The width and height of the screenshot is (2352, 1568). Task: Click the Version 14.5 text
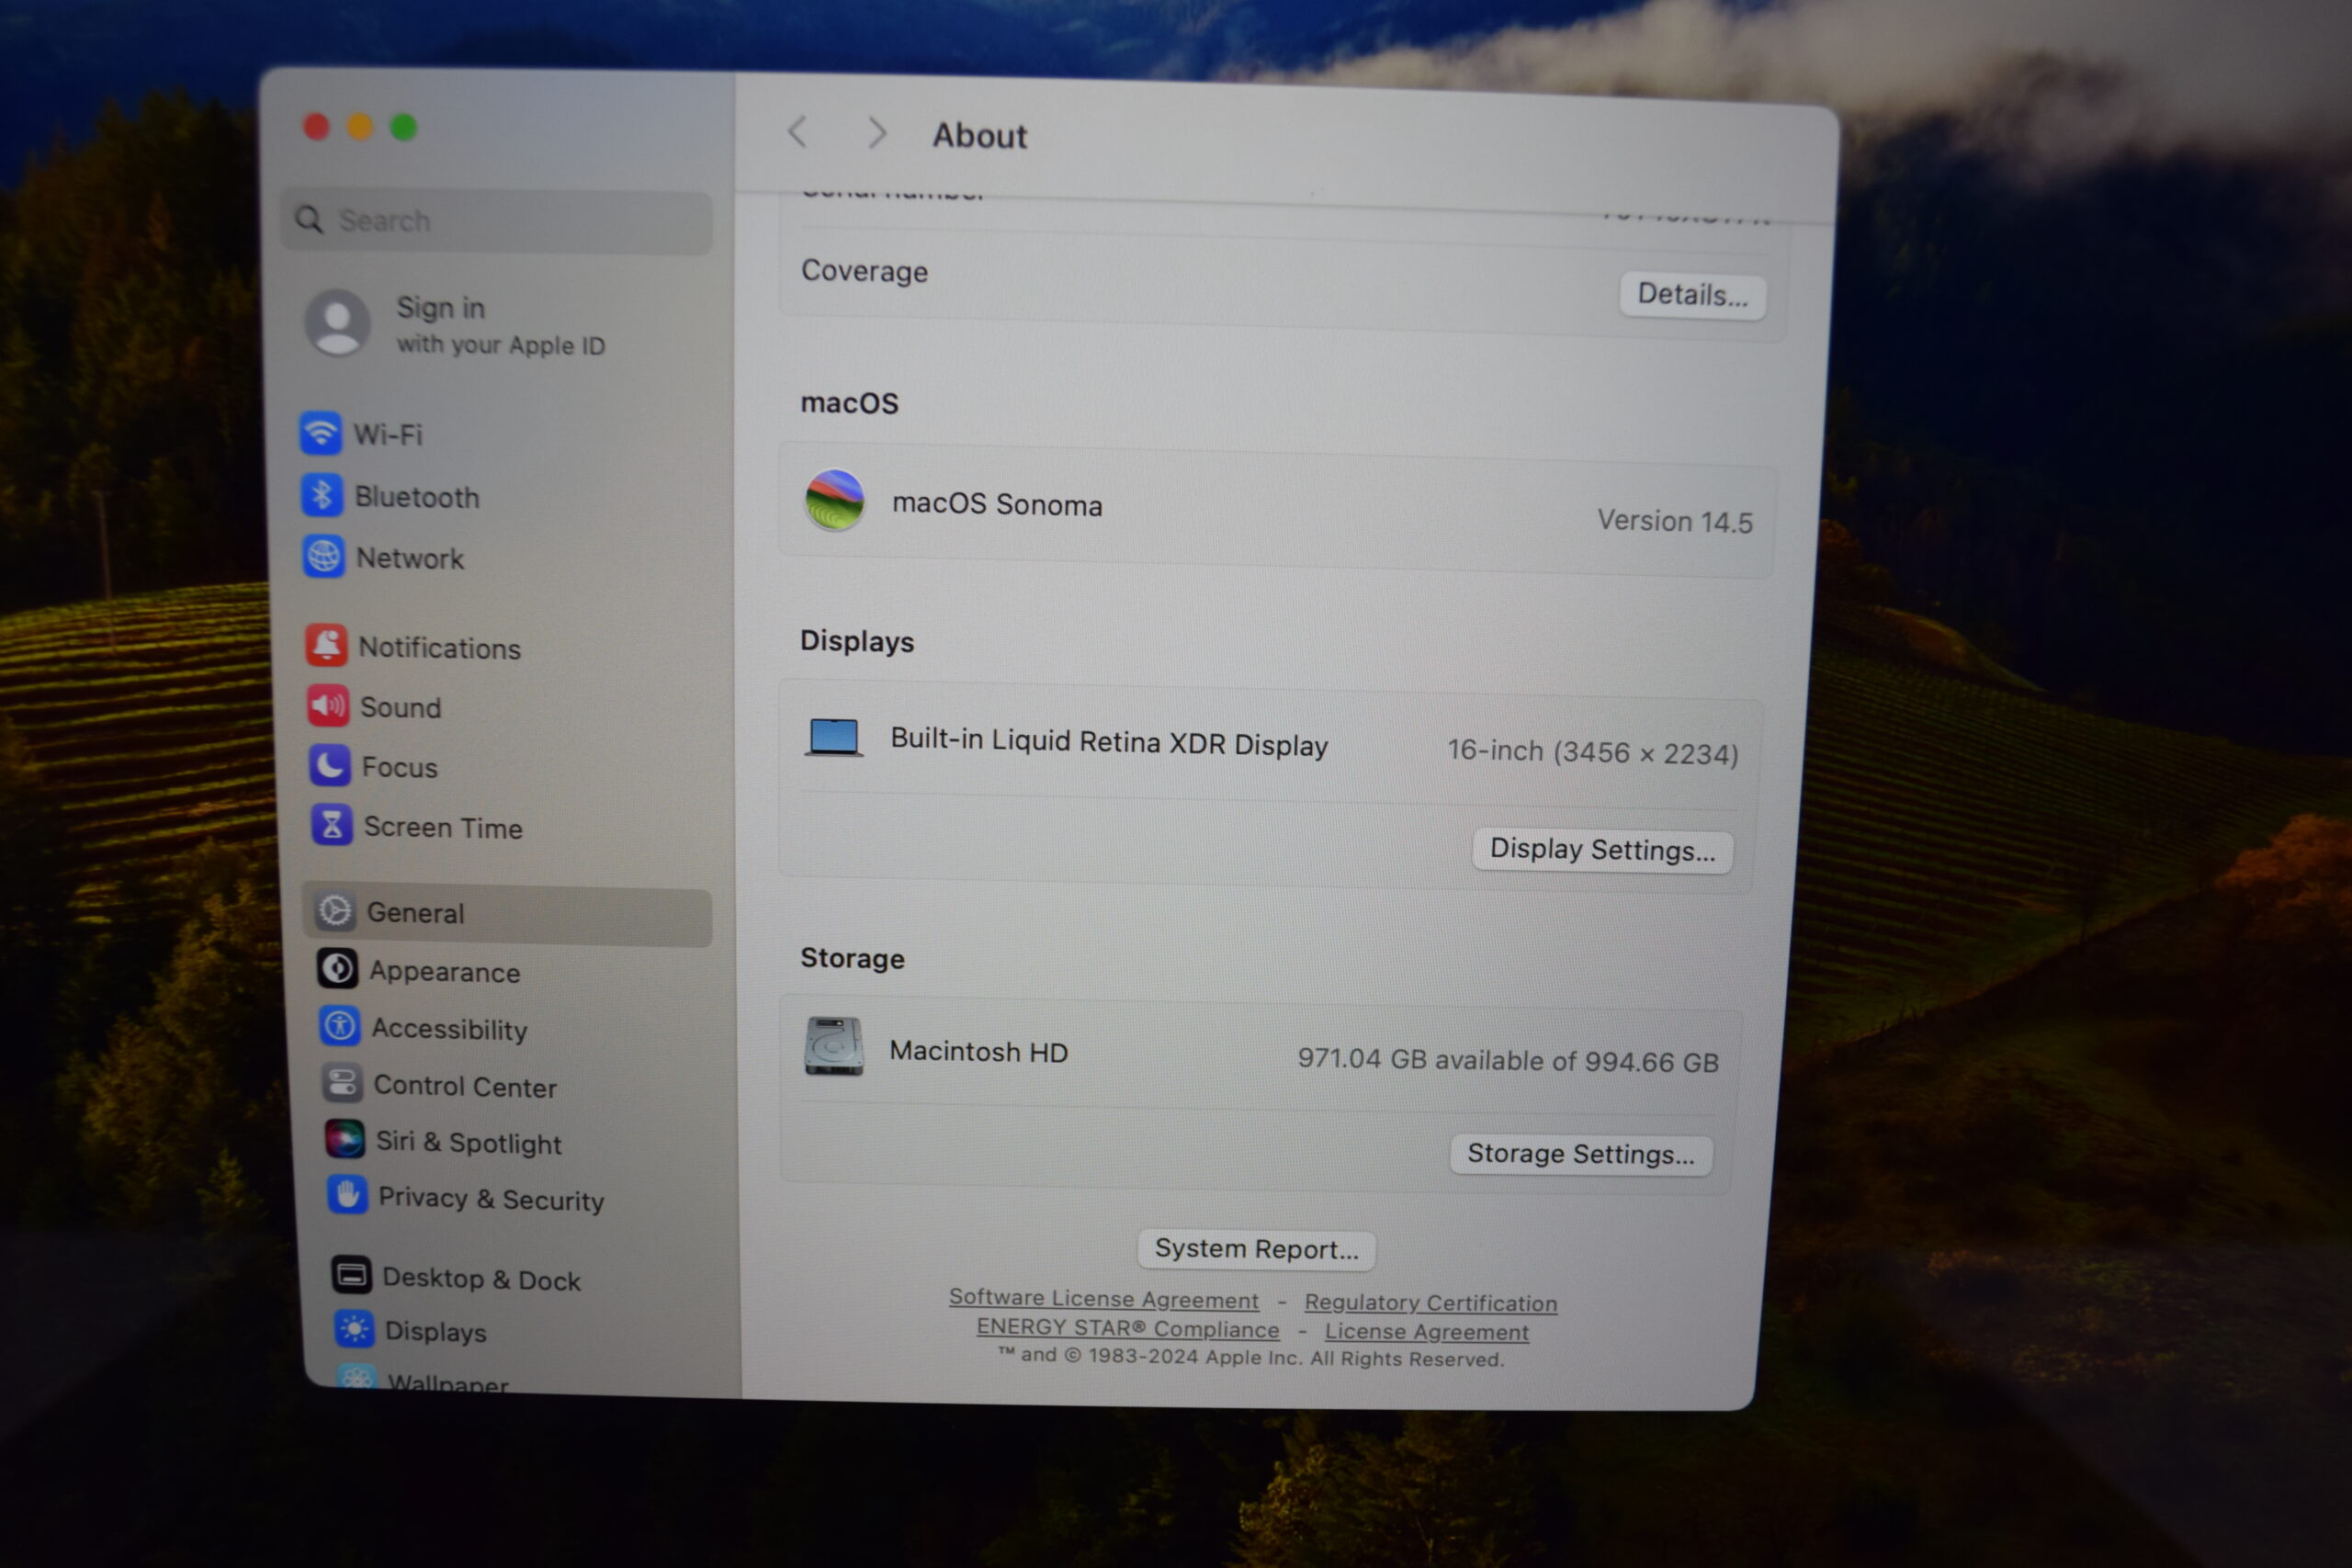pyautogui.click(x=1674, y=521)
